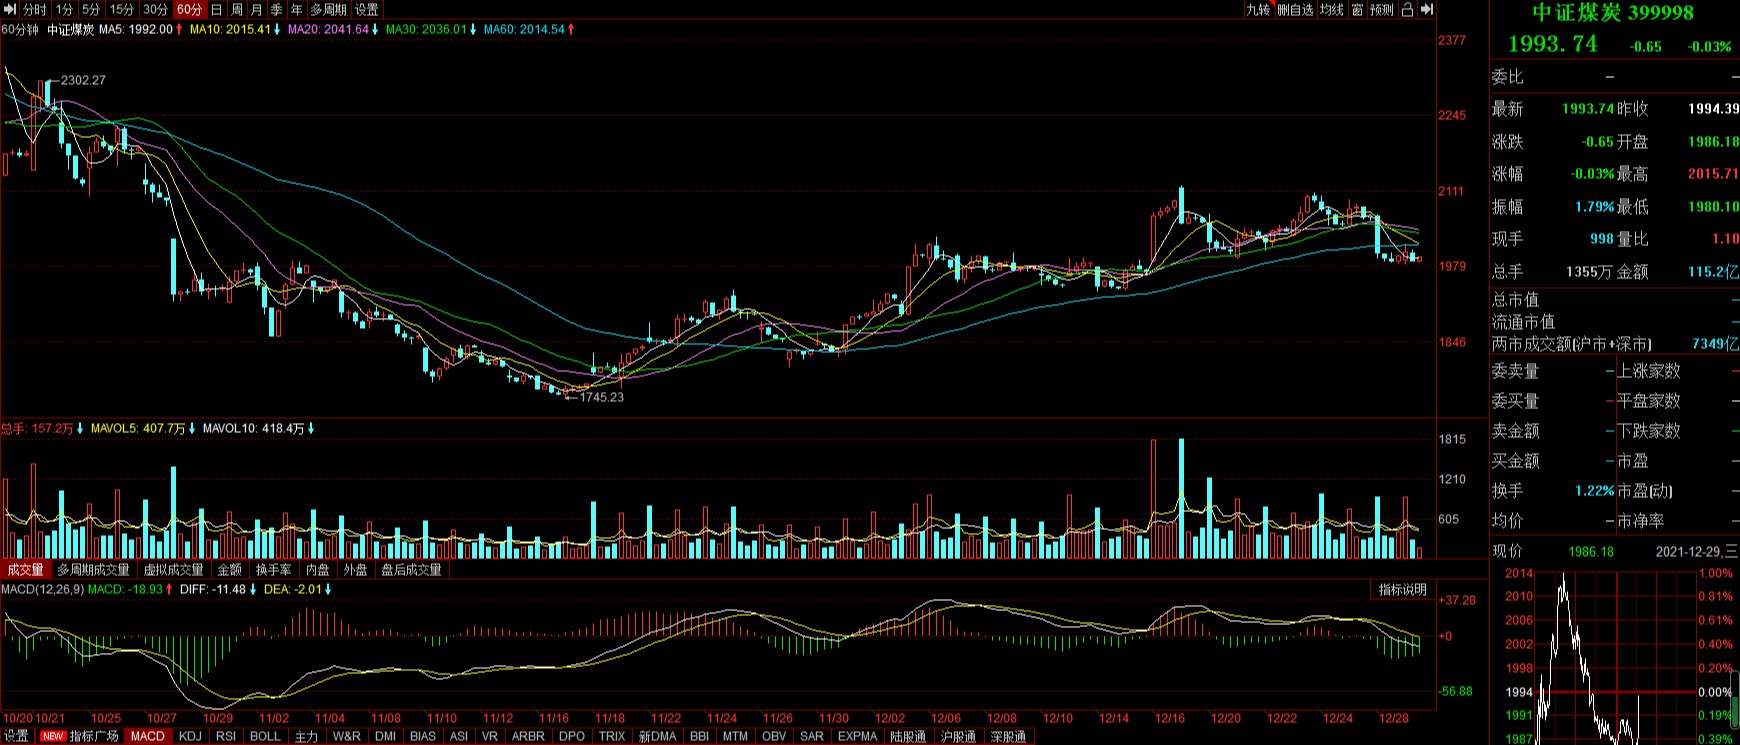The width and height of the screenshot is (1740, 745).
Task: Open 虚拟成交量 volume tab
Action: pyautogui.click(x=174, y=570)
